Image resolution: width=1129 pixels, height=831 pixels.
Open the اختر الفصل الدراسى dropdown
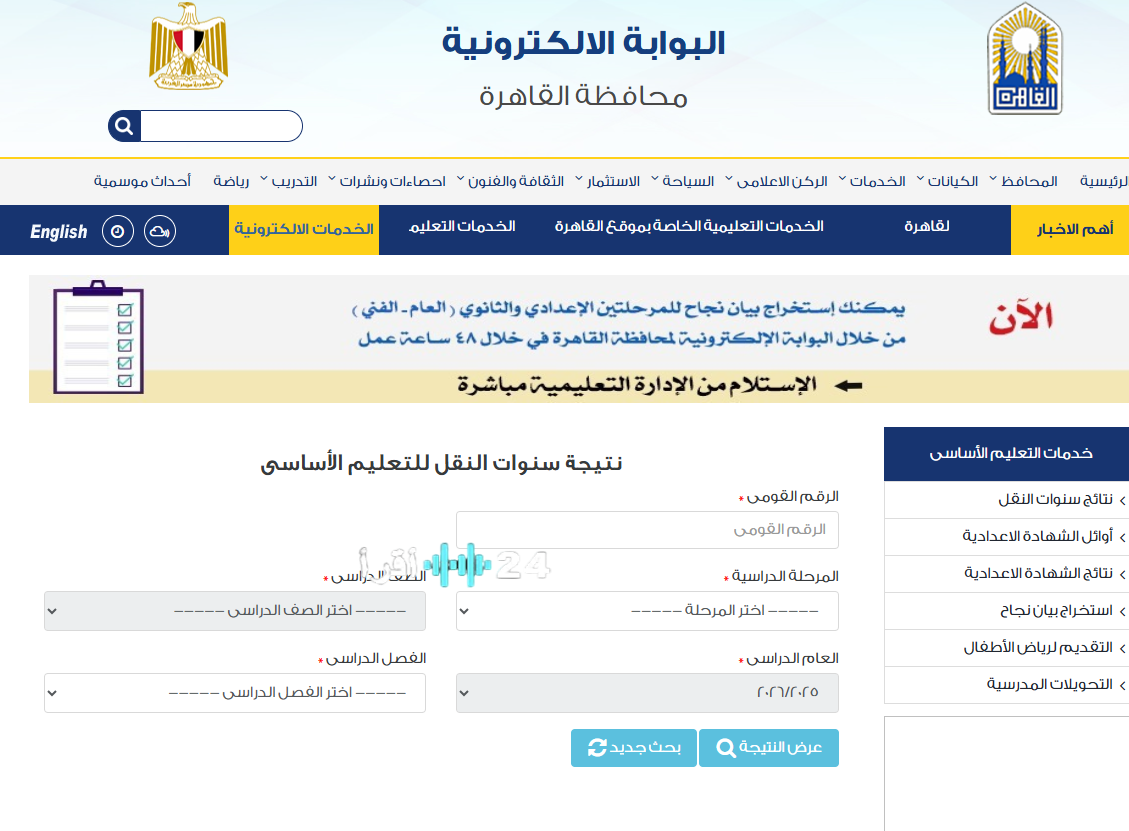pyautogui.click(x=234, y=693)
